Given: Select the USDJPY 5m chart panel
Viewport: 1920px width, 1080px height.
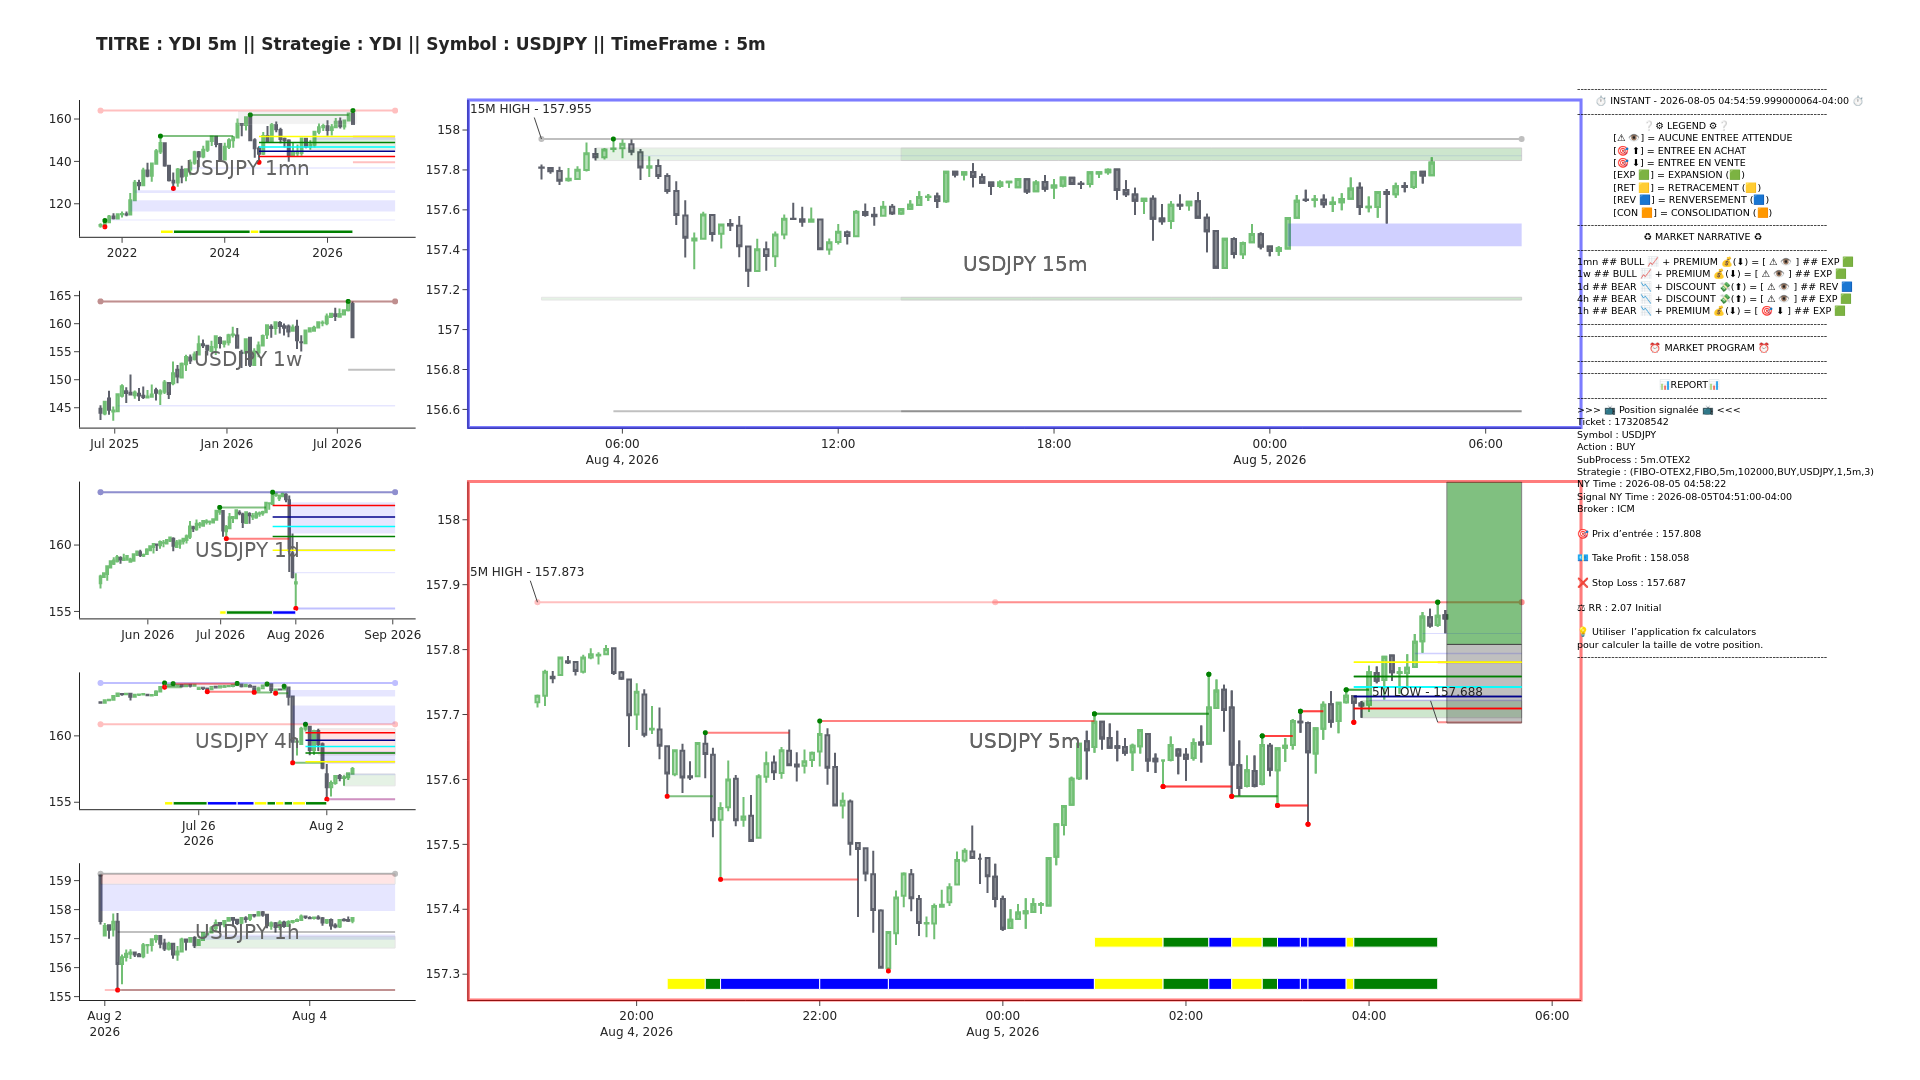Looking at the screenshot, I should 1024,741.
